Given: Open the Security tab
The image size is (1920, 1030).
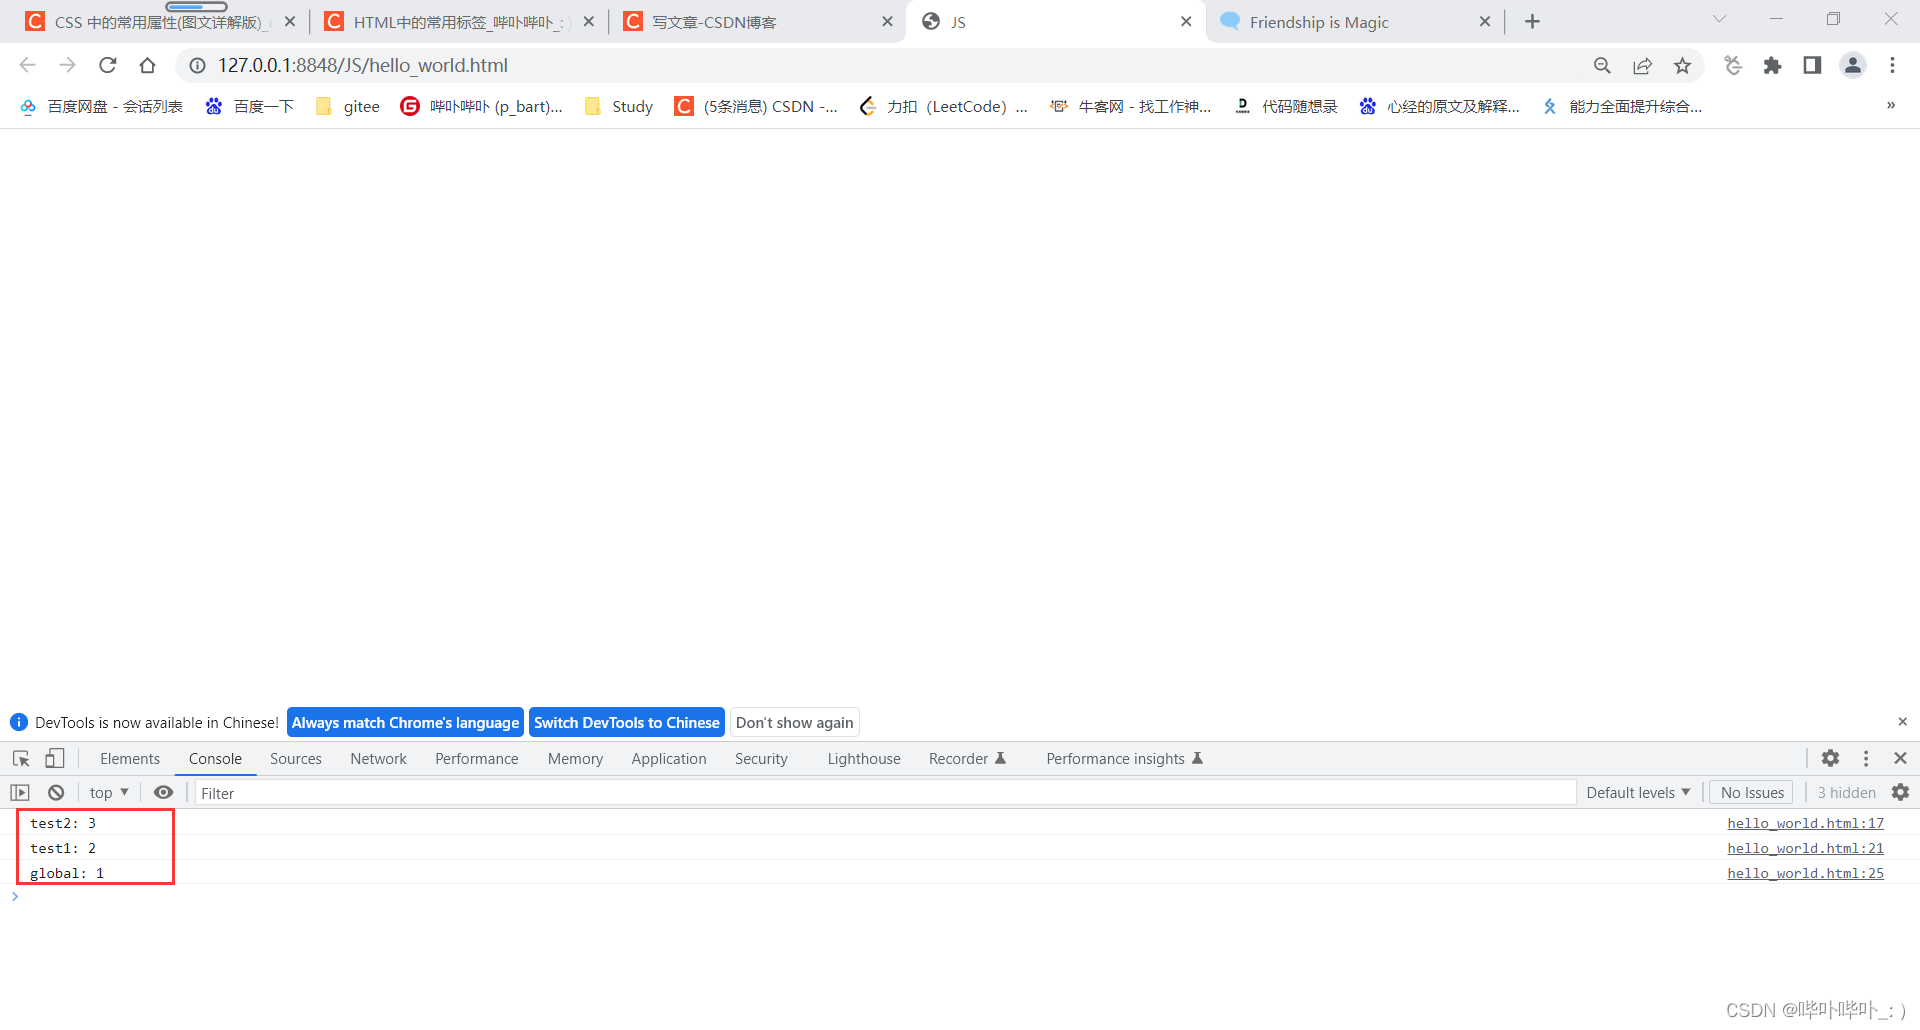Looking at the screenshot, I should point(761,758).
